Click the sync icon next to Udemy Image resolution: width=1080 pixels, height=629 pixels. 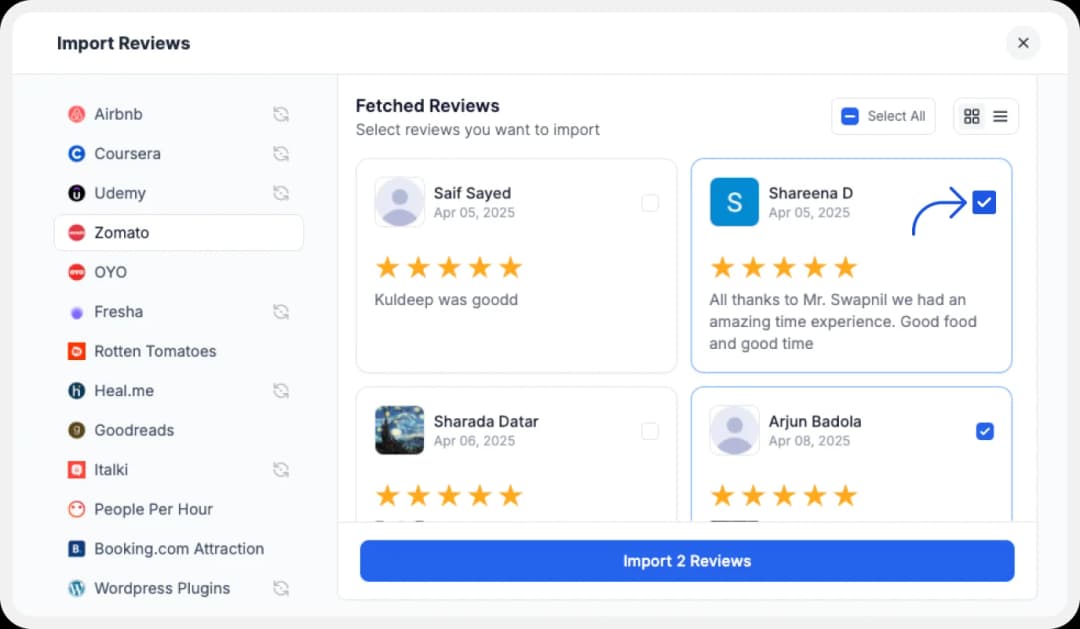281,193
